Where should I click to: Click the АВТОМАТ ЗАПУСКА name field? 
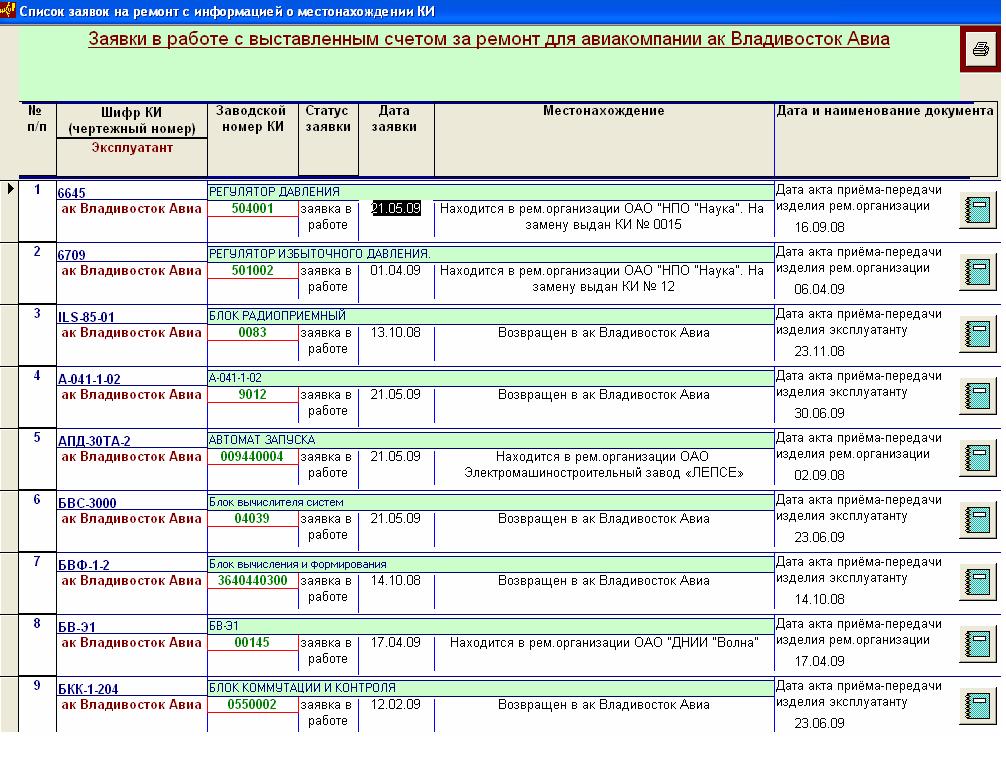coord(491,440)
